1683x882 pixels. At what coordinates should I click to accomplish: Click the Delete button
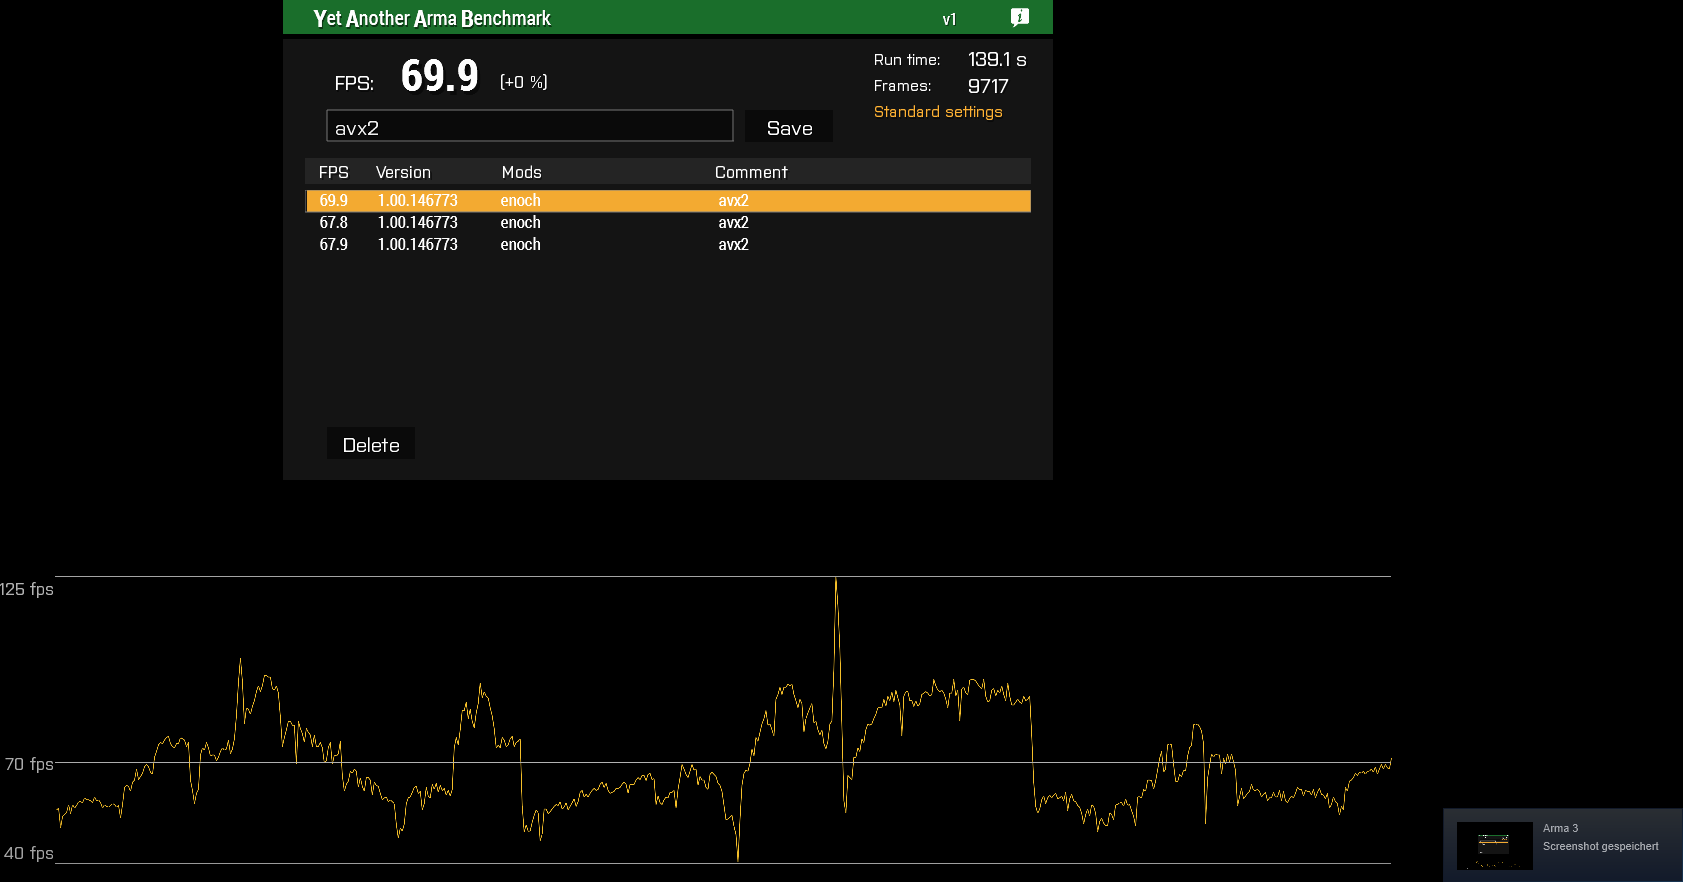pos(371,444)
